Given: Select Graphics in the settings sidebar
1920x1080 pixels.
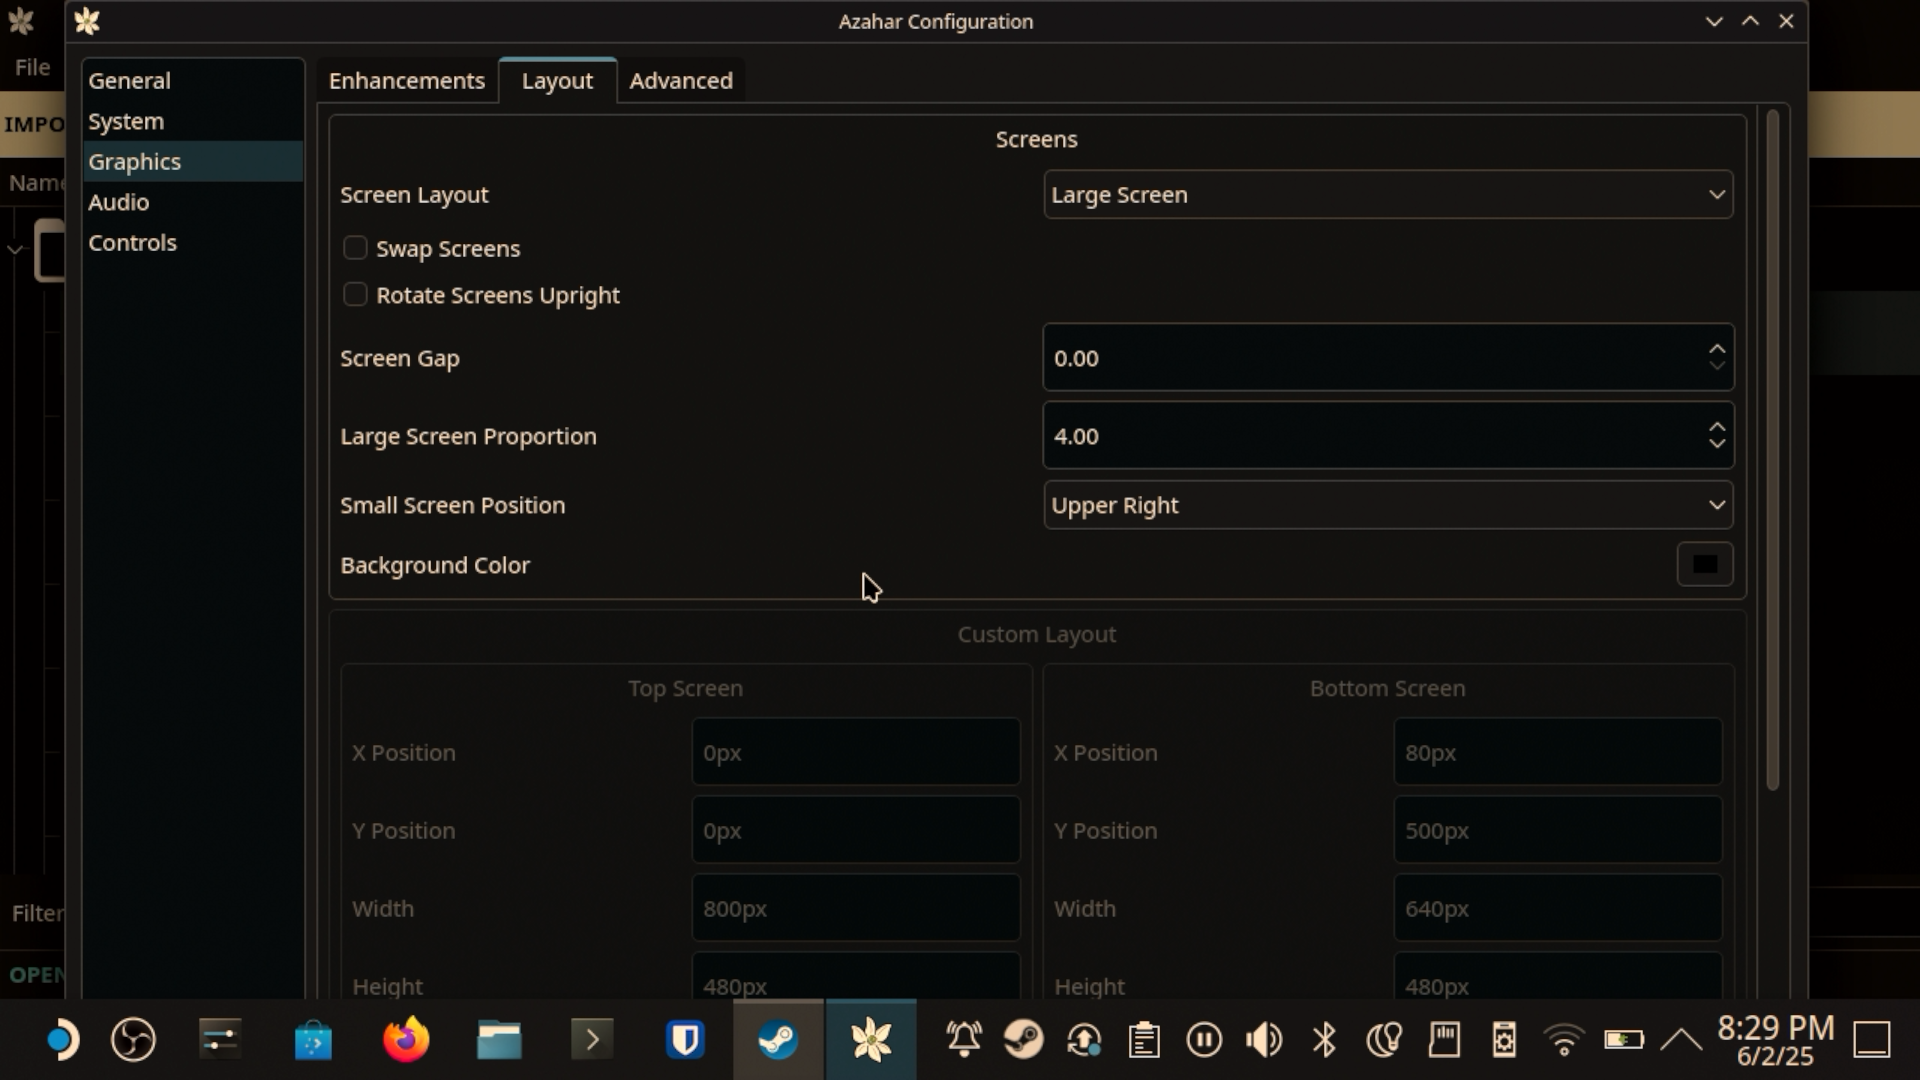Looking at the screenshot, I should coord(192,161).
